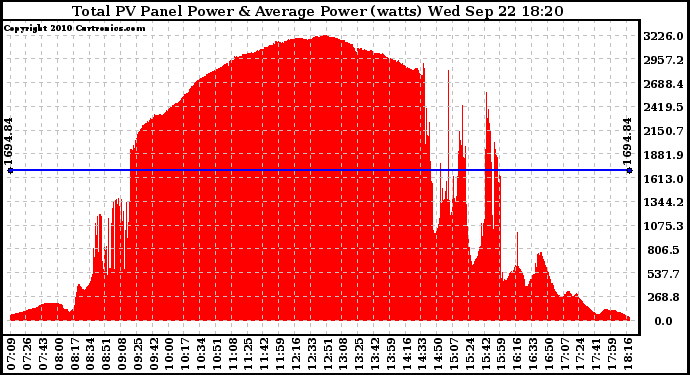Viewport: 690px width, 375px height.
Task: Click the 1881.9 y-axis value
Action: click(663, 155)
